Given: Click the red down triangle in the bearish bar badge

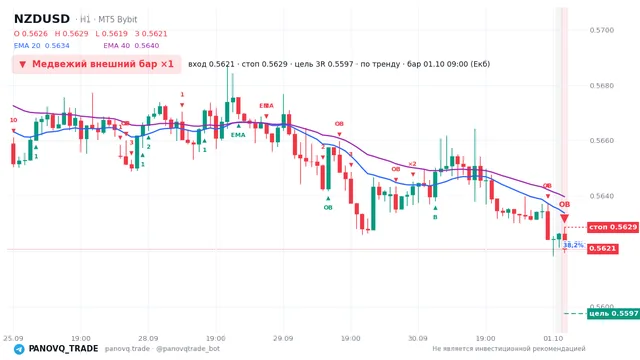Looking at the screenshot, I should (22, 64).
